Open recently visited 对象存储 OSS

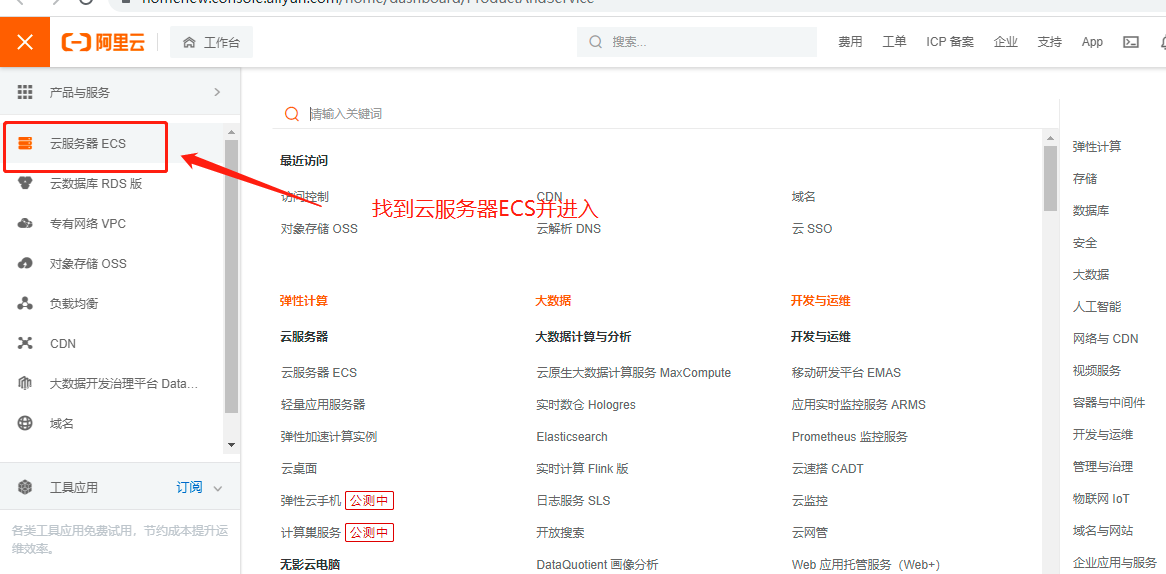click(x=319, y=229)
